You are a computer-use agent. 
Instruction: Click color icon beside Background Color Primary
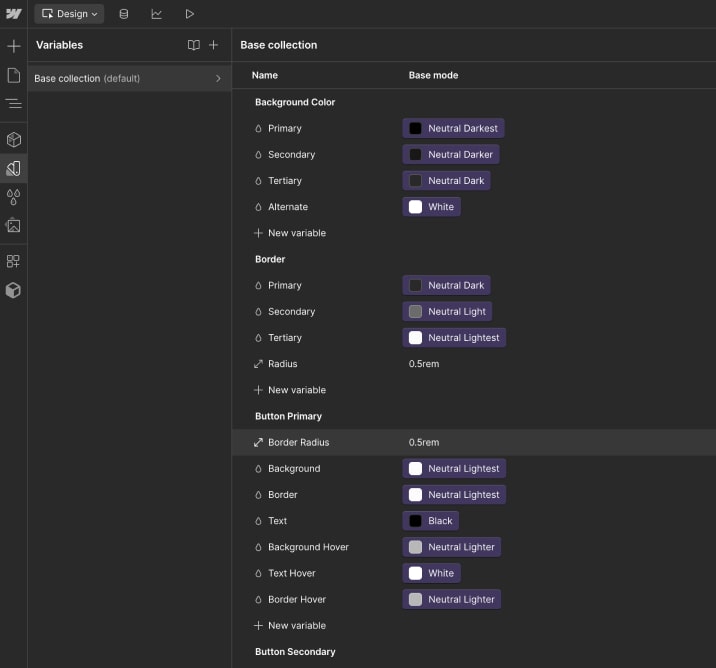tap(258, 128)
